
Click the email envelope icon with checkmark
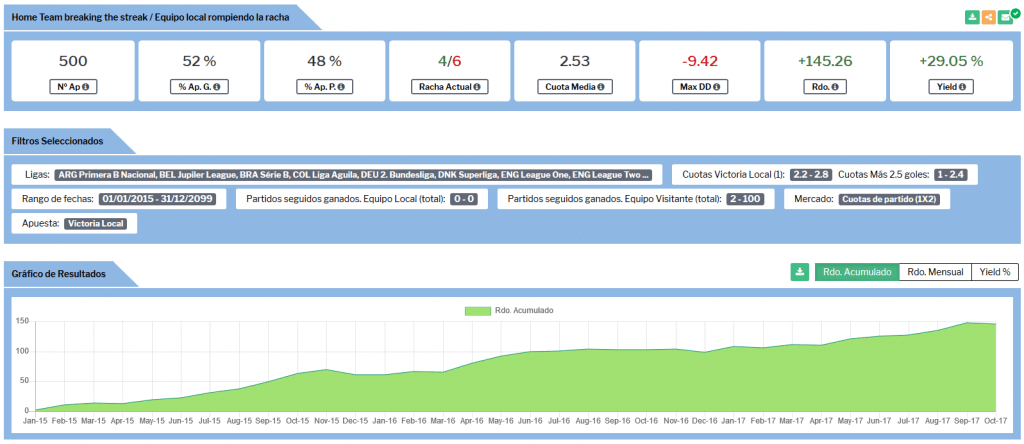1005,17
